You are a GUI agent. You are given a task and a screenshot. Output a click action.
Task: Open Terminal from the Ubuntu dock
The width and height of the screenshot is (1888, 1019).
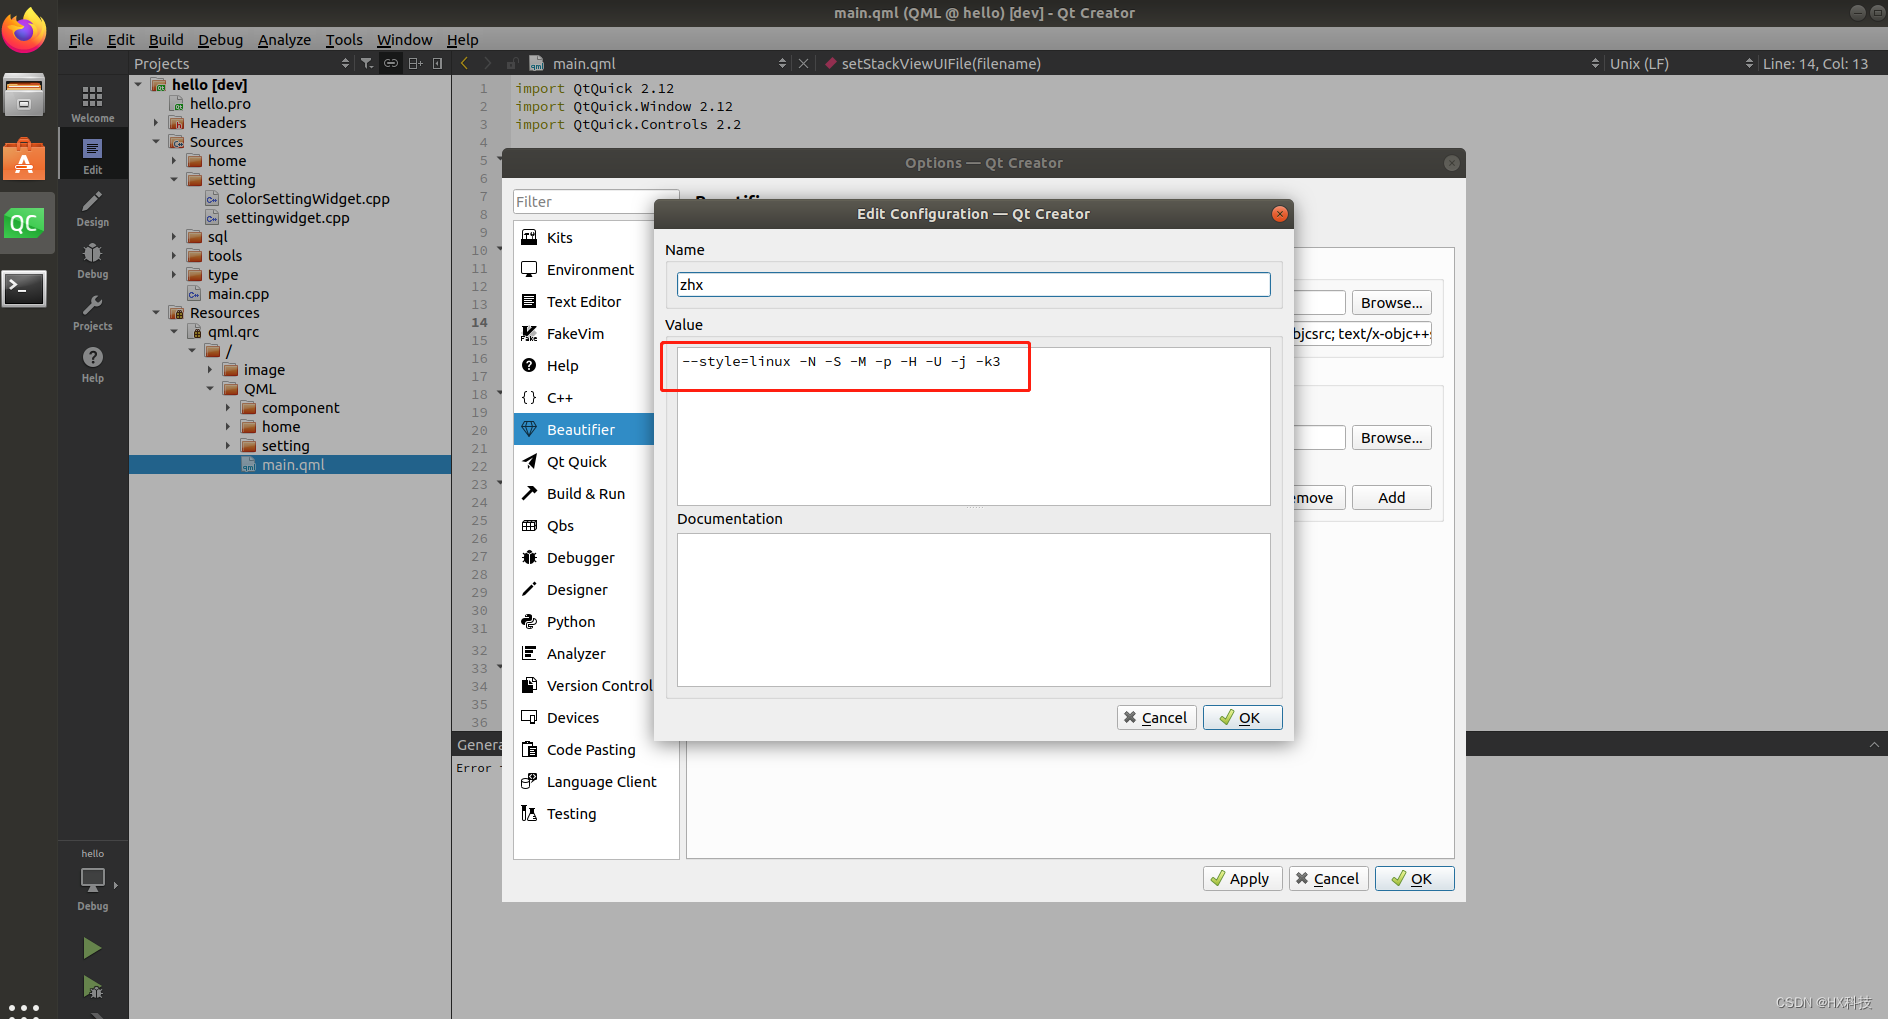click(x=24, y=289)
